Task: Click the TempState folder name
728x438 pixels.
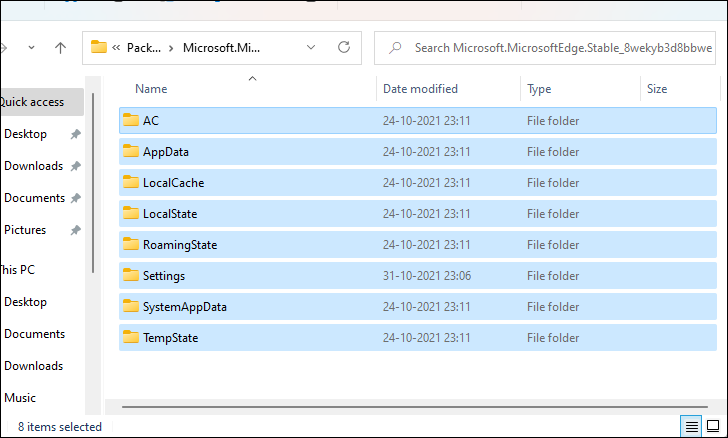Action: (170, 338)
